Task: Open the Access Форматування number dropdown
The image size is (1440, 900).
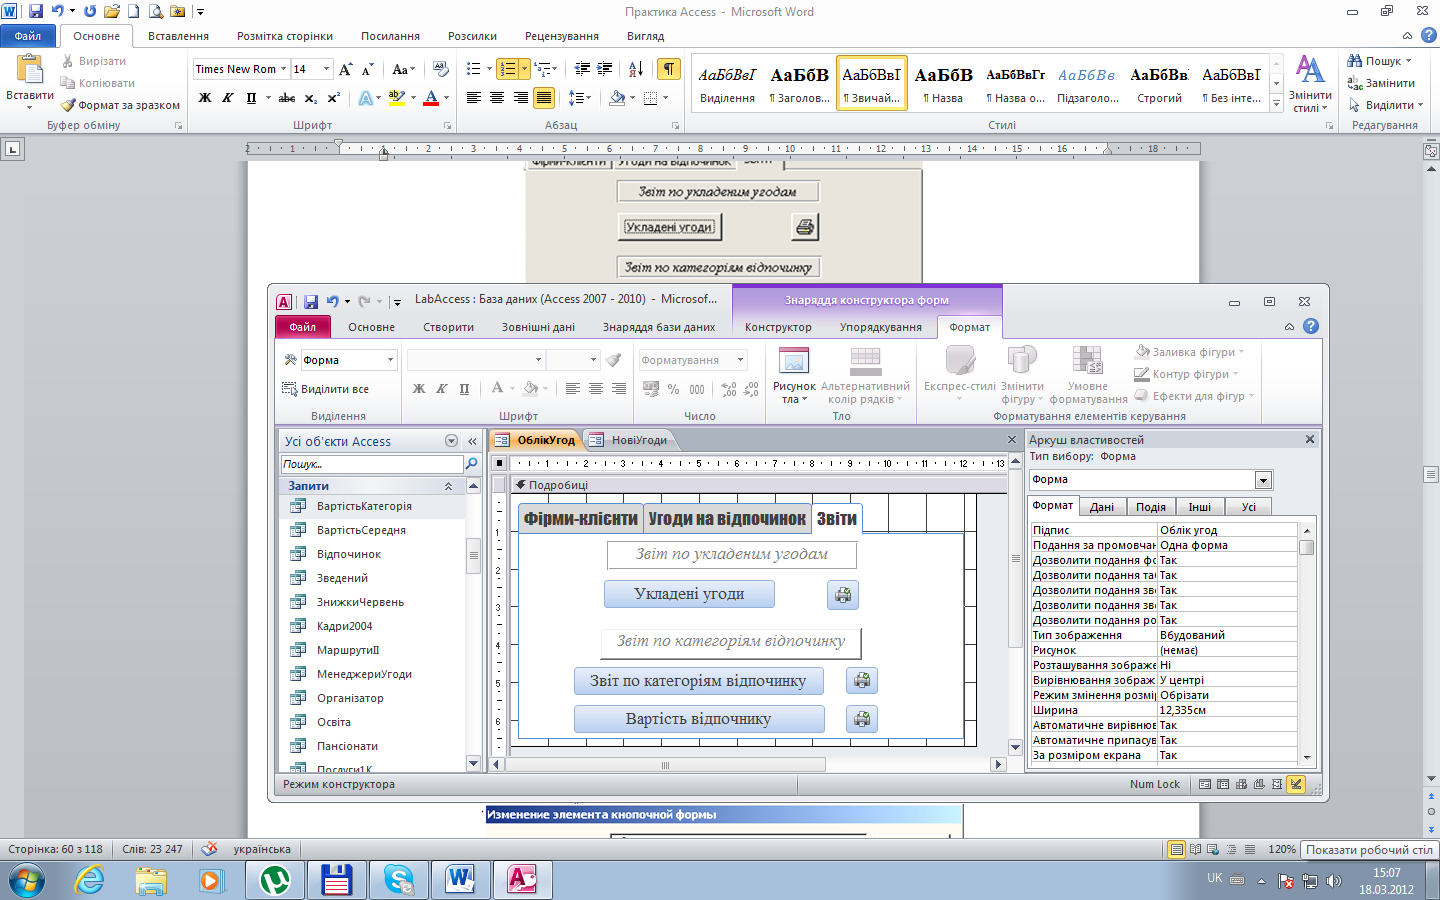Action: (x=741, y=360)
